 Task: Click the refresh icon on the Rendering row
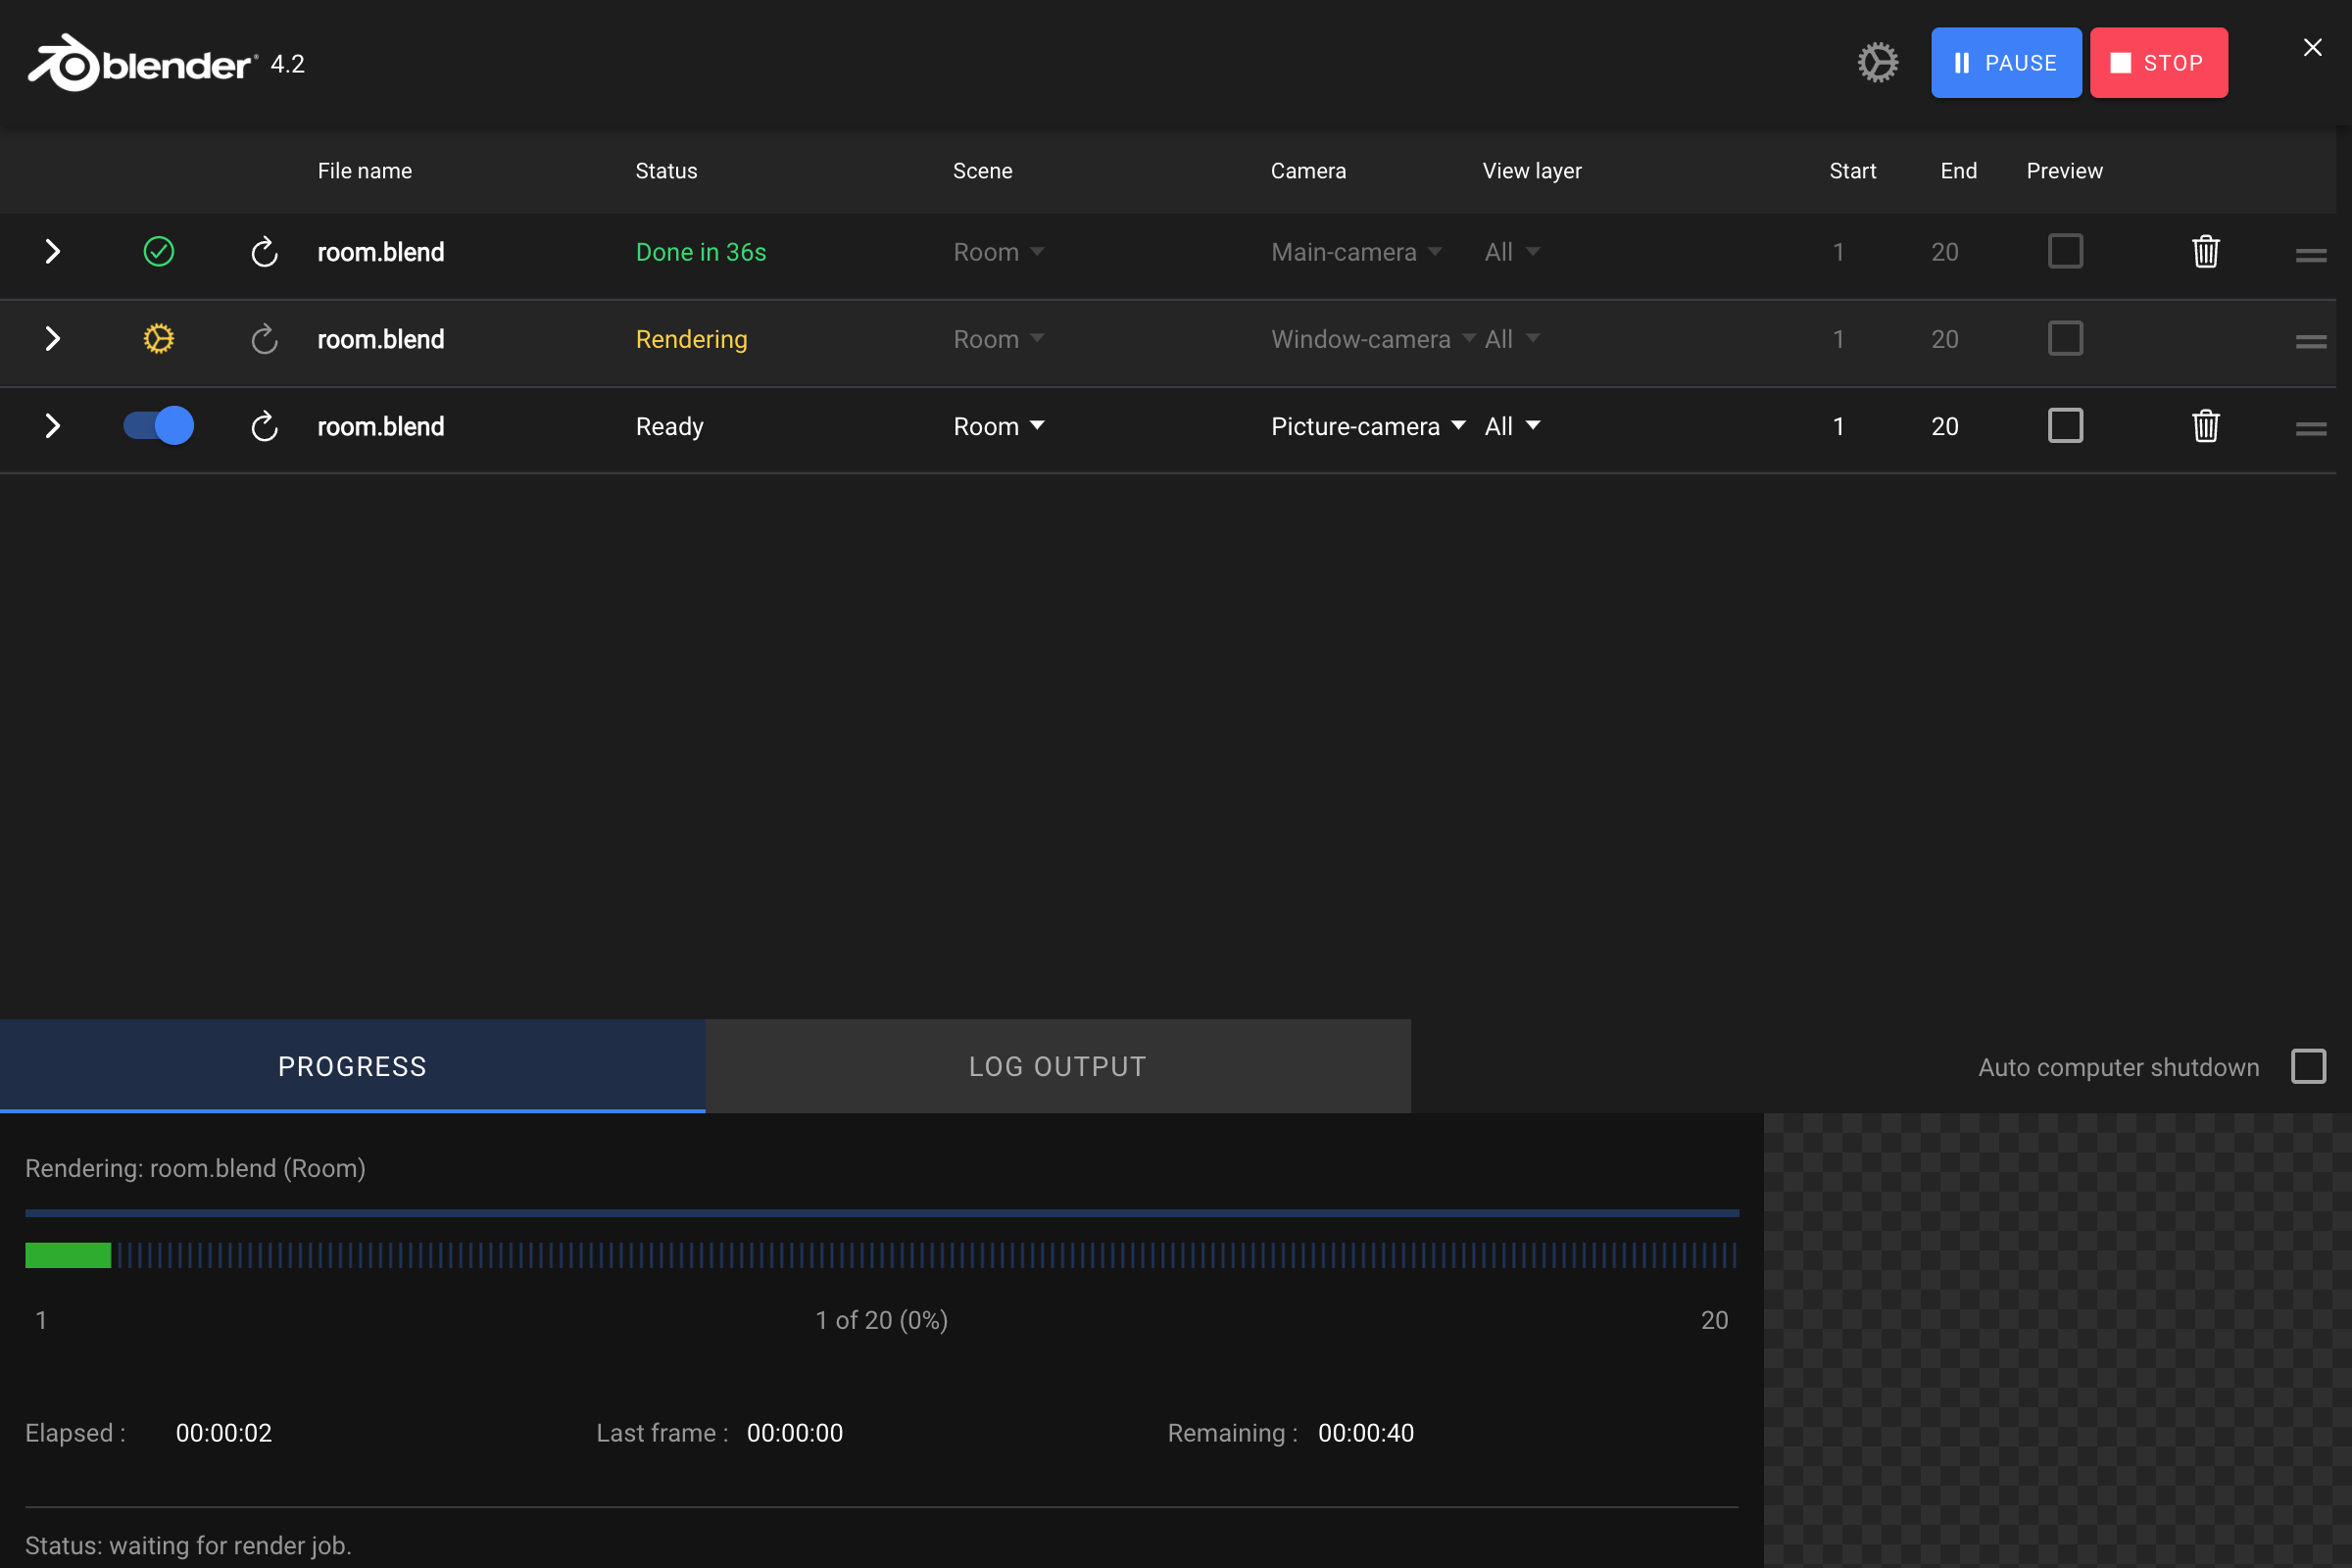(x=263, y=339)
